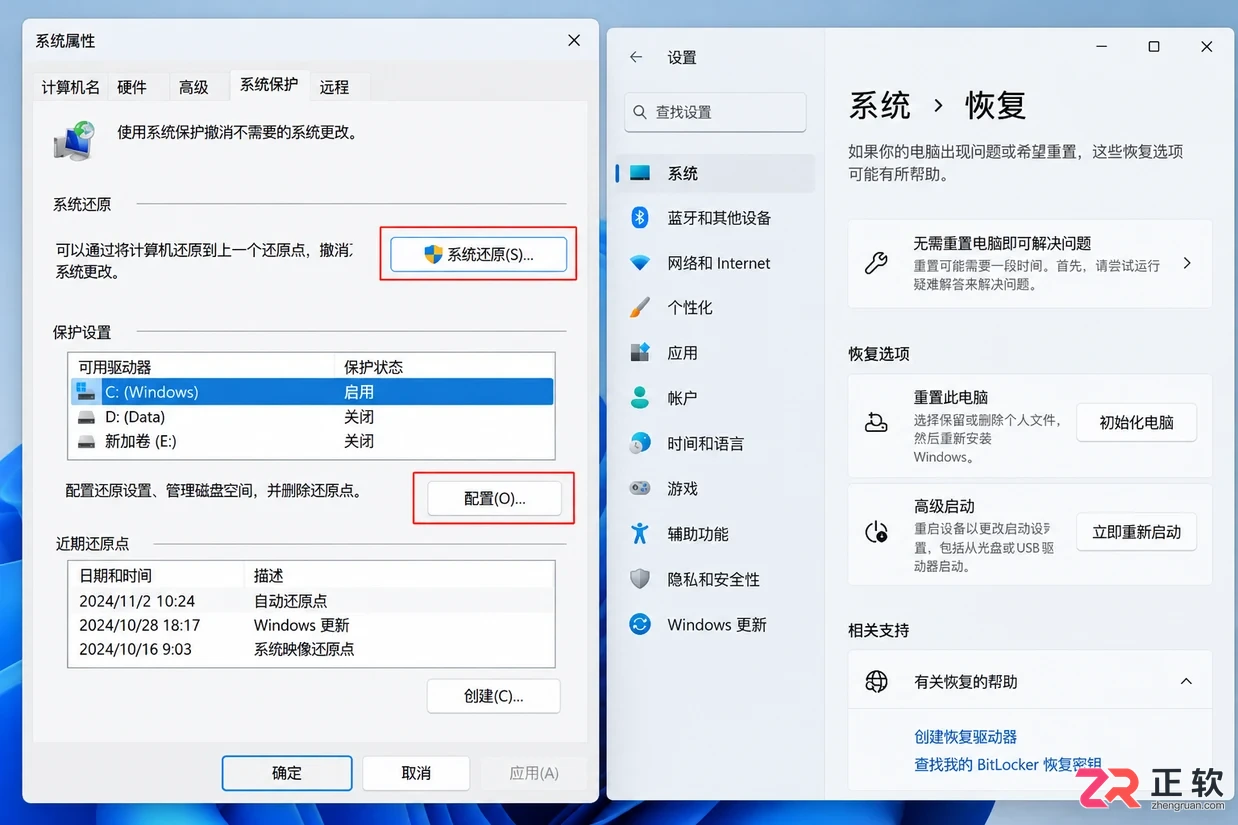Click the 查找设置 search field
The width and height of the screenshot is (1238, 825).
pyautogui.click(x=715, y=112)
